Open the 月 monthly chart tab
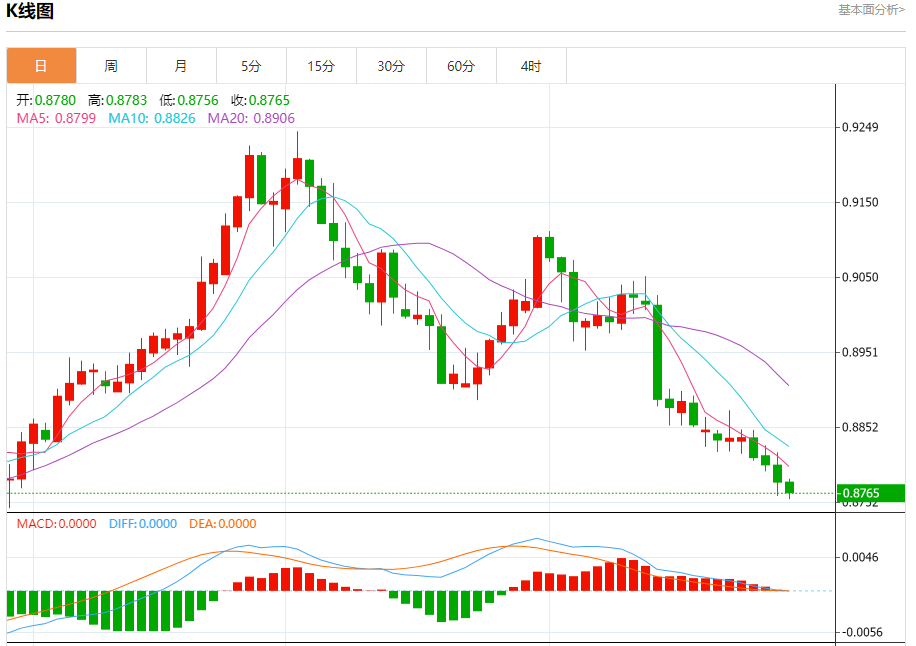The width and height of the screenshot is (916, 646). (x=181, y=66)
